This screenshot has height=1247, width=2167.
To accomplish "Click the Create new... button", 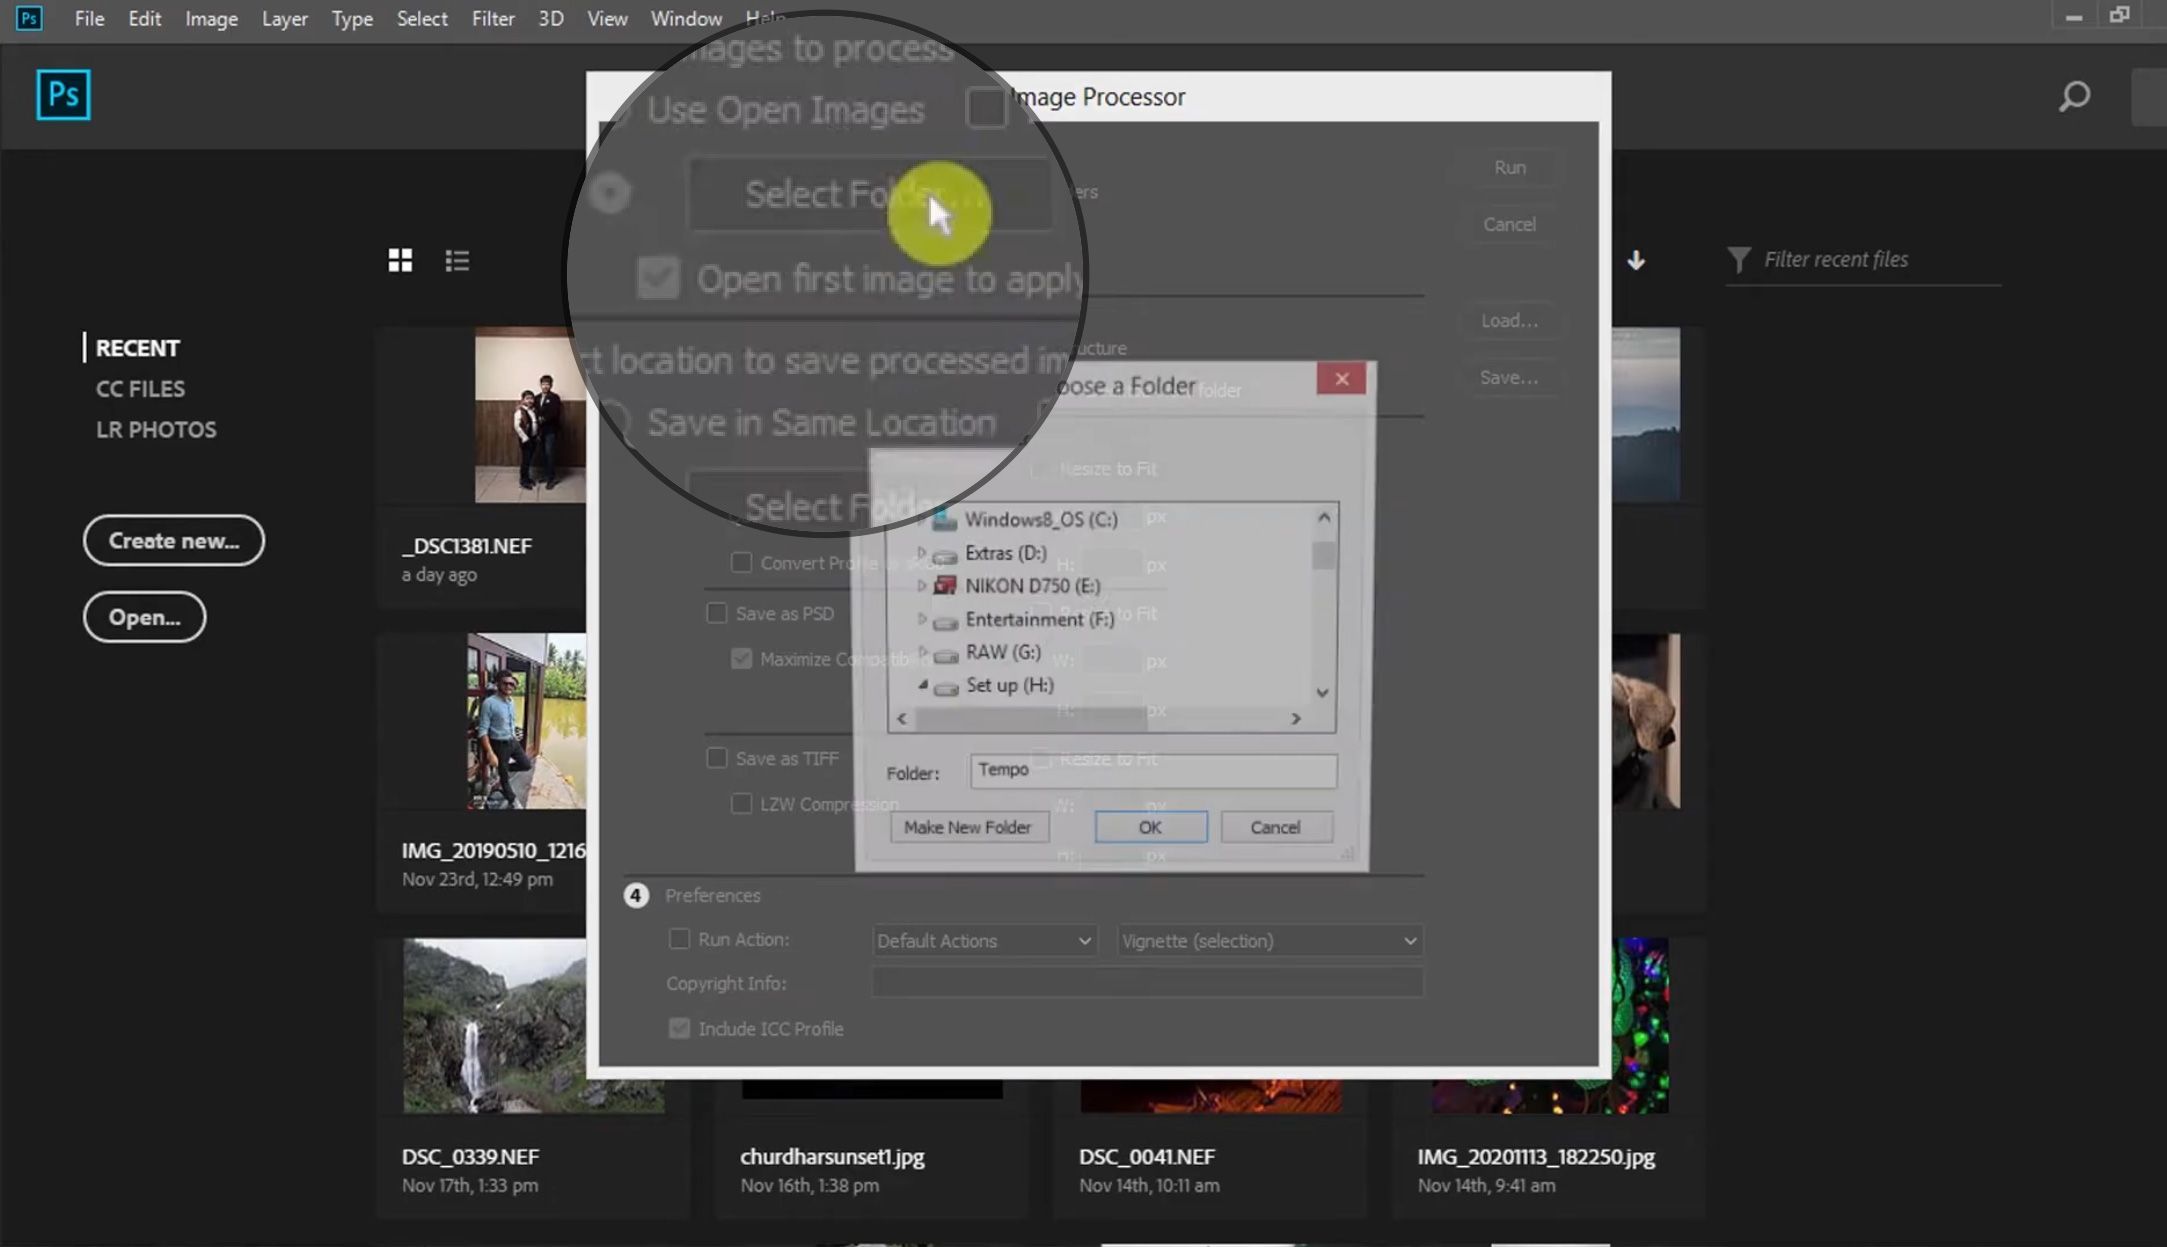I will [x=174, y=540].
